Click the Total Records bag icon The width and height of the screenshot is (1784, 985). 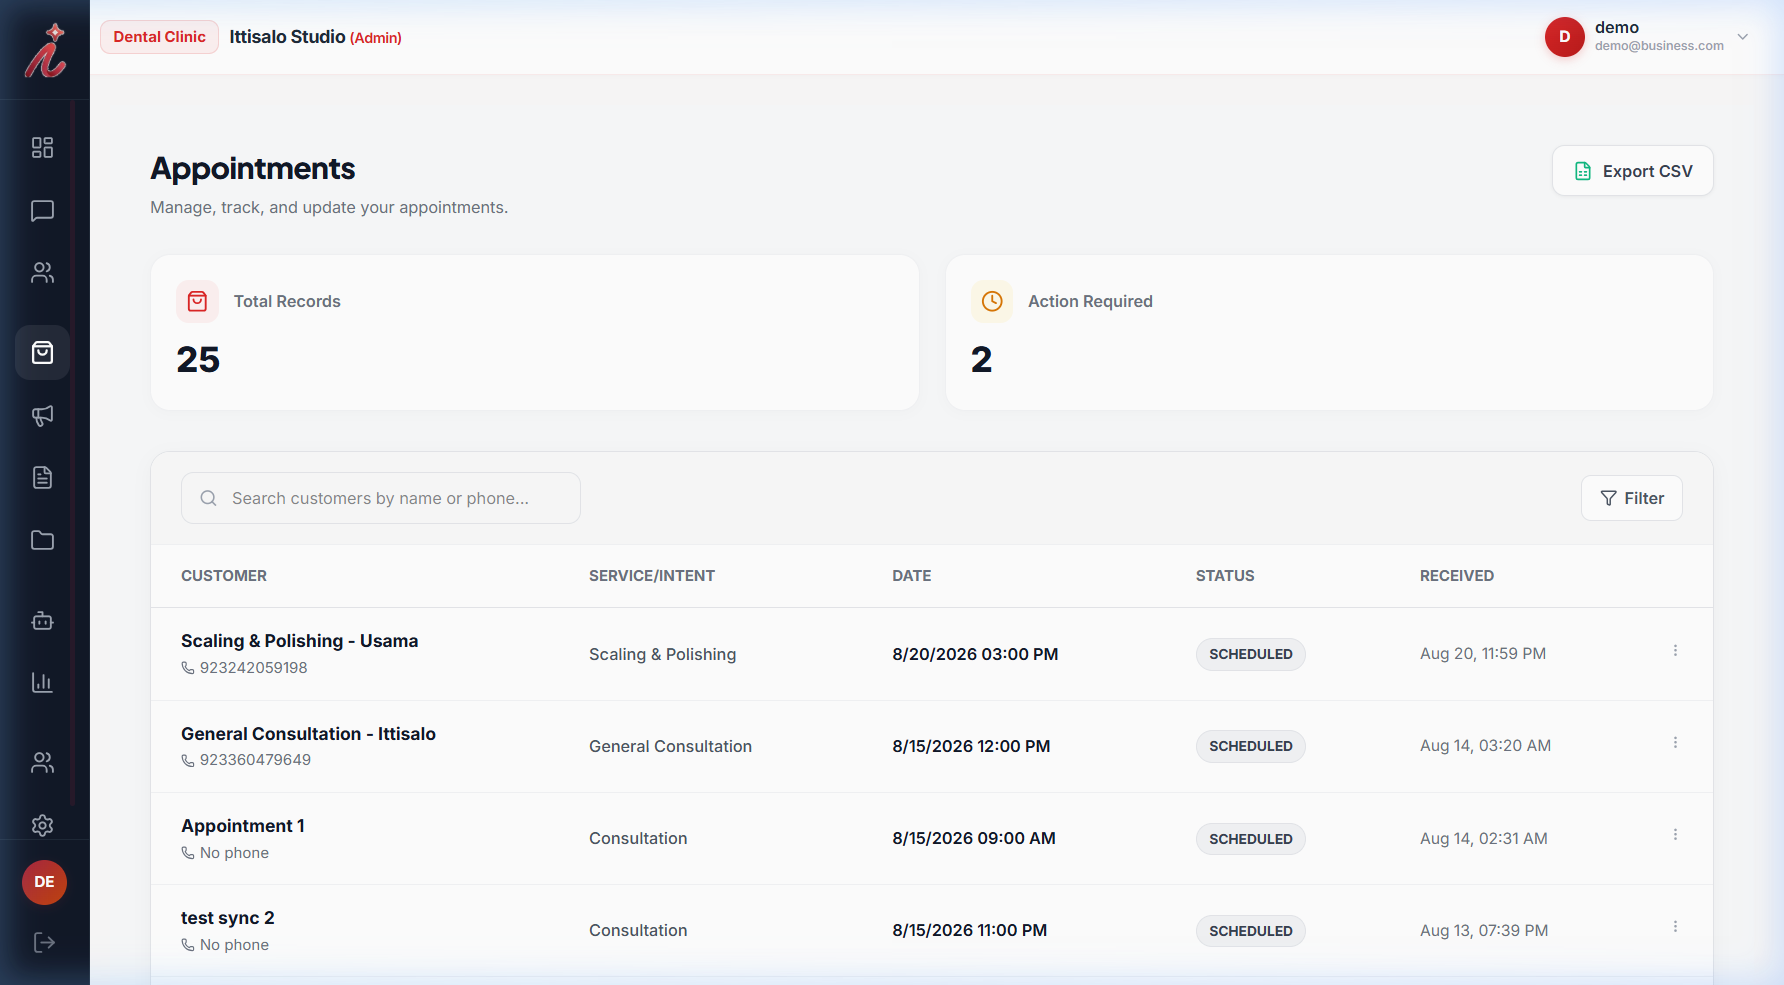click(197, 301)
